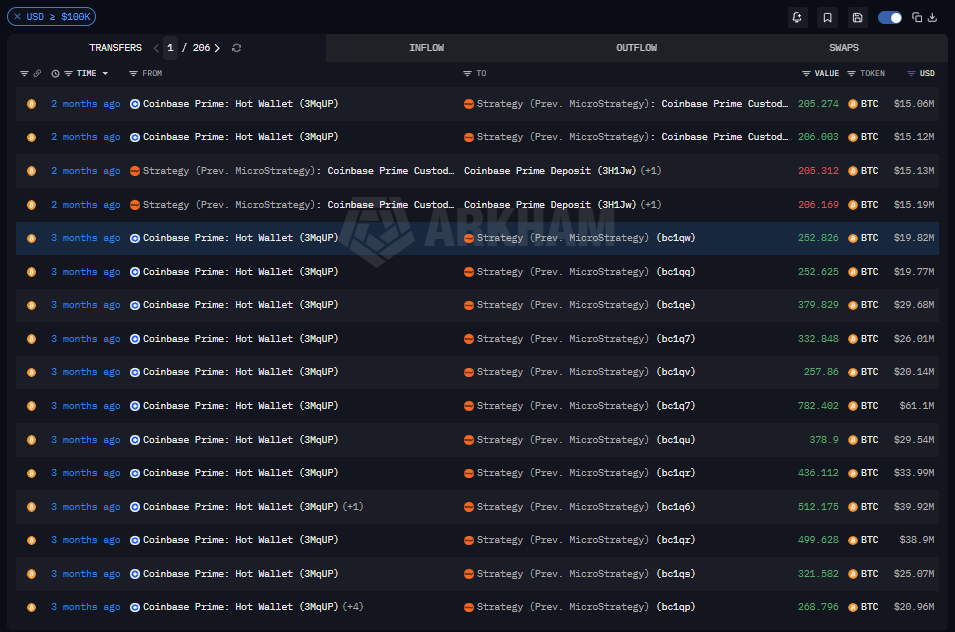The image size is (955, 632).
Task: Select the $26.01M USD amount
Action: [x=914, y=339]
